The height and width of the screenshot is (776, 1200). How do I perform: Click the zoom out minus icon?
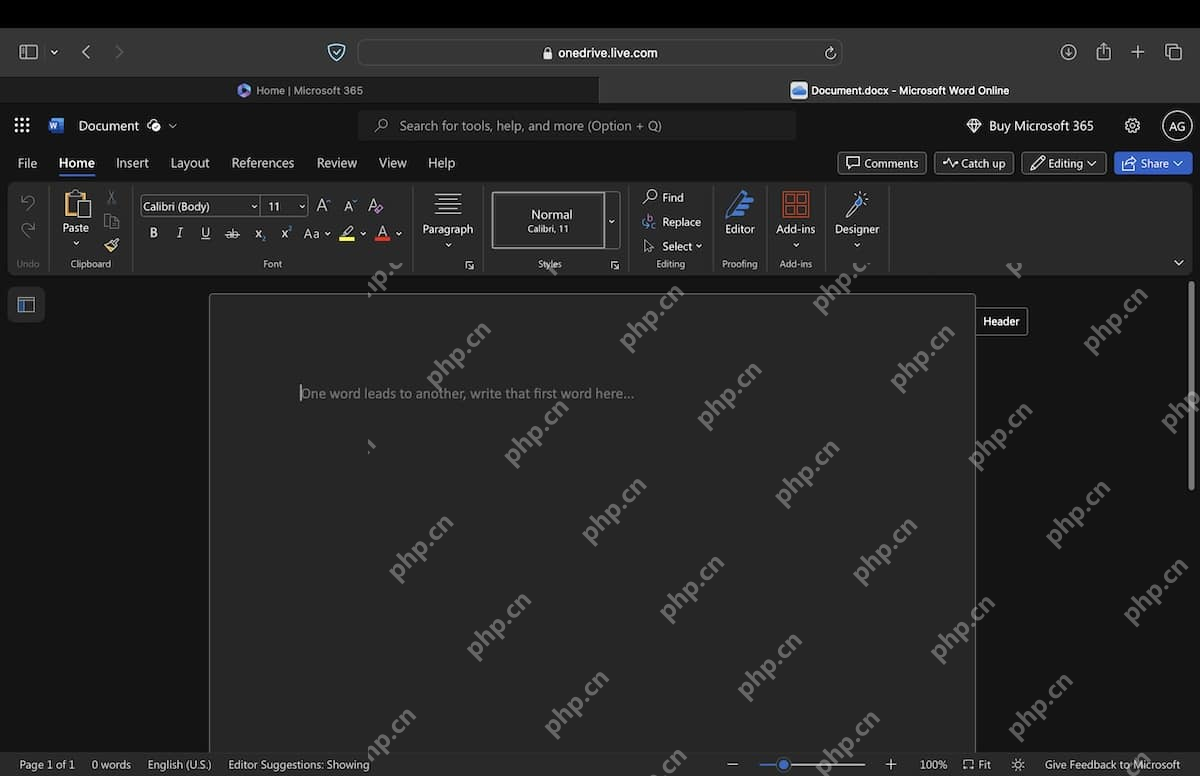(x=733, y=764)
